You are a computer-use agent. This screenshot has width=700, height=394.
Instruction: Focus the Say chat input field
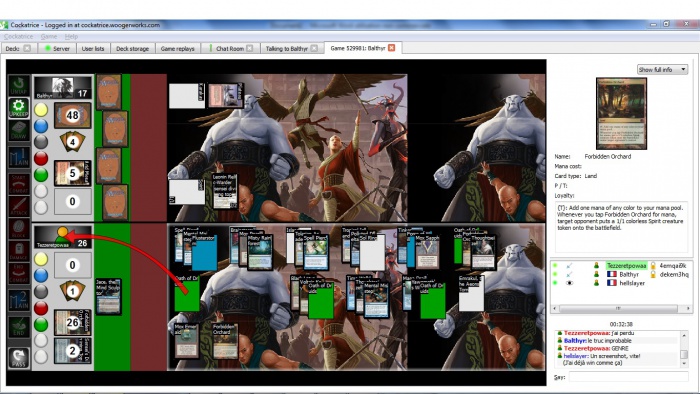[628, 377]
